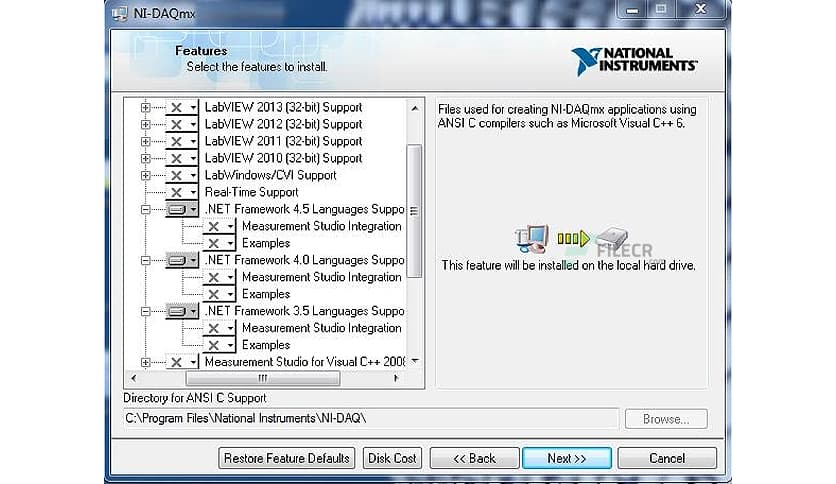Image resolution: width=836 pixels, height=484 pixels.
Task: Click X icon for Examples under .NET 4.5
Action: pos(214,244)
